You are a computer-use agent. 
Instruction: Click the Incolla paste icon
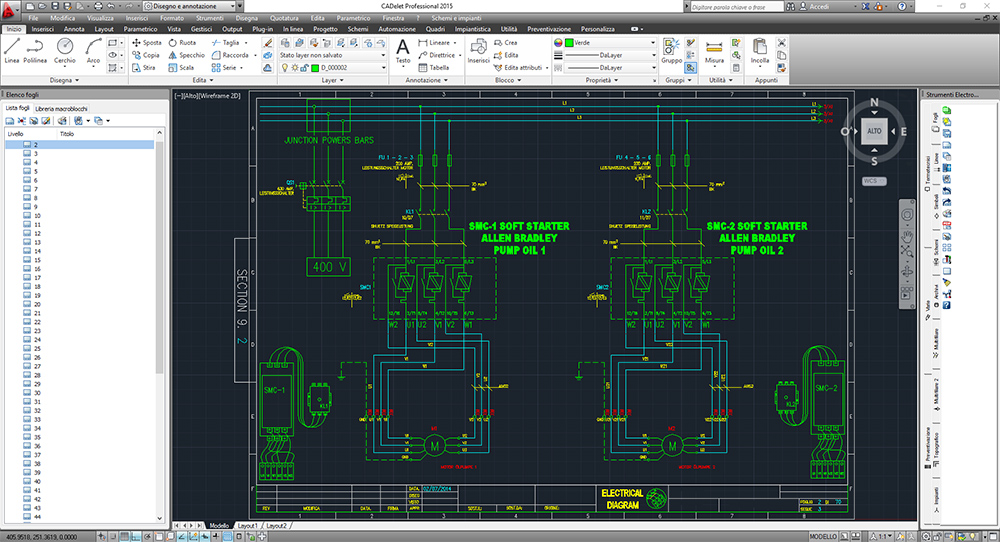[x=760, y=51]
